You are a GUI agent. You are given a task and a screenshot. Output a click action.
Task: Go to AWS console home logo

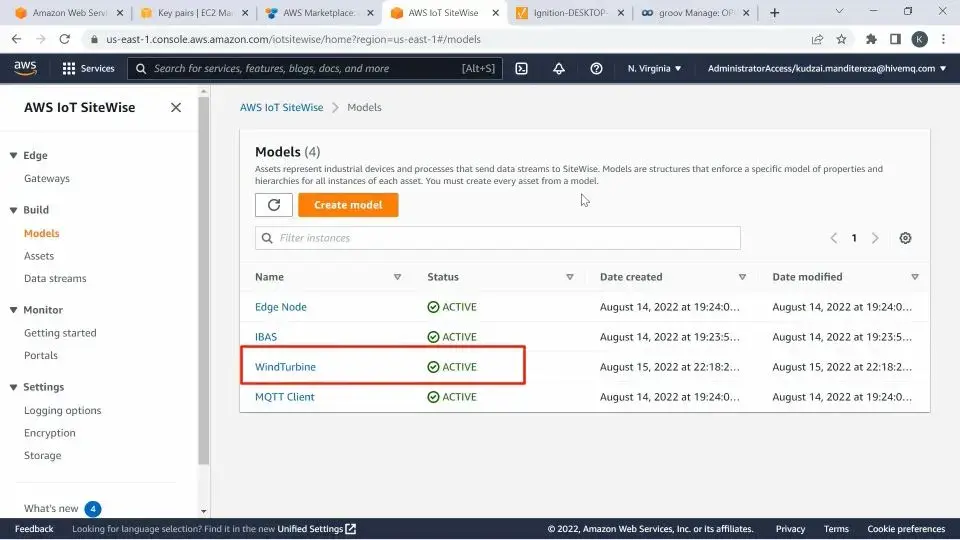(25, 68)
